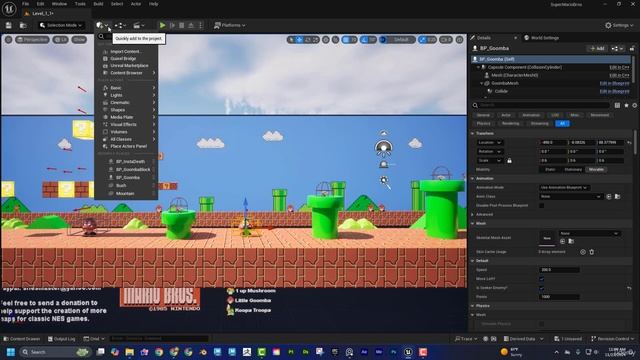Viewport: 640px width, 360px height.
Task: Click the Speed value field
Action: click(x=559, y=270)
